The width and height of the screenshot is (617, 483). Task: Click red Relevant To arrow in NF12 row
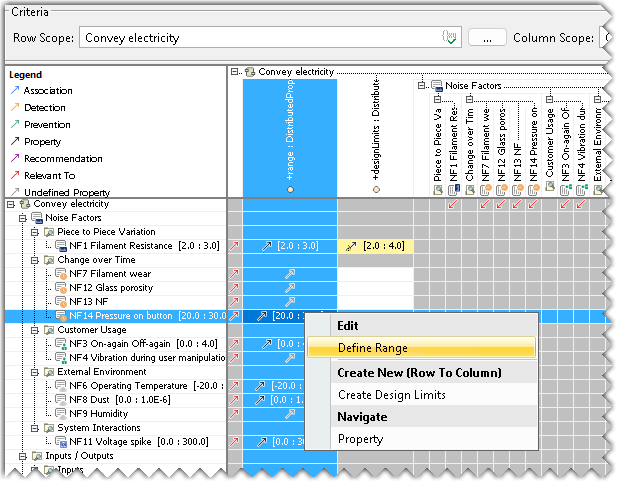[x=235, y=288]
